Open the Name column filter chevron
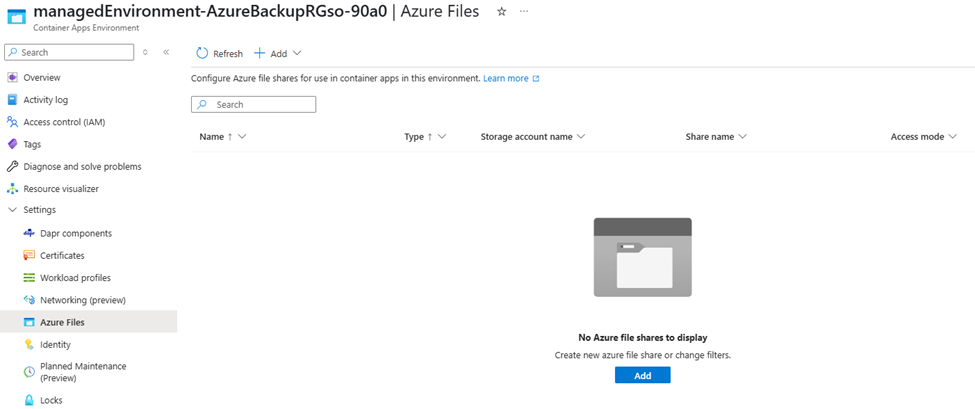The image size is (975, 409). click(x=242, y=137)
